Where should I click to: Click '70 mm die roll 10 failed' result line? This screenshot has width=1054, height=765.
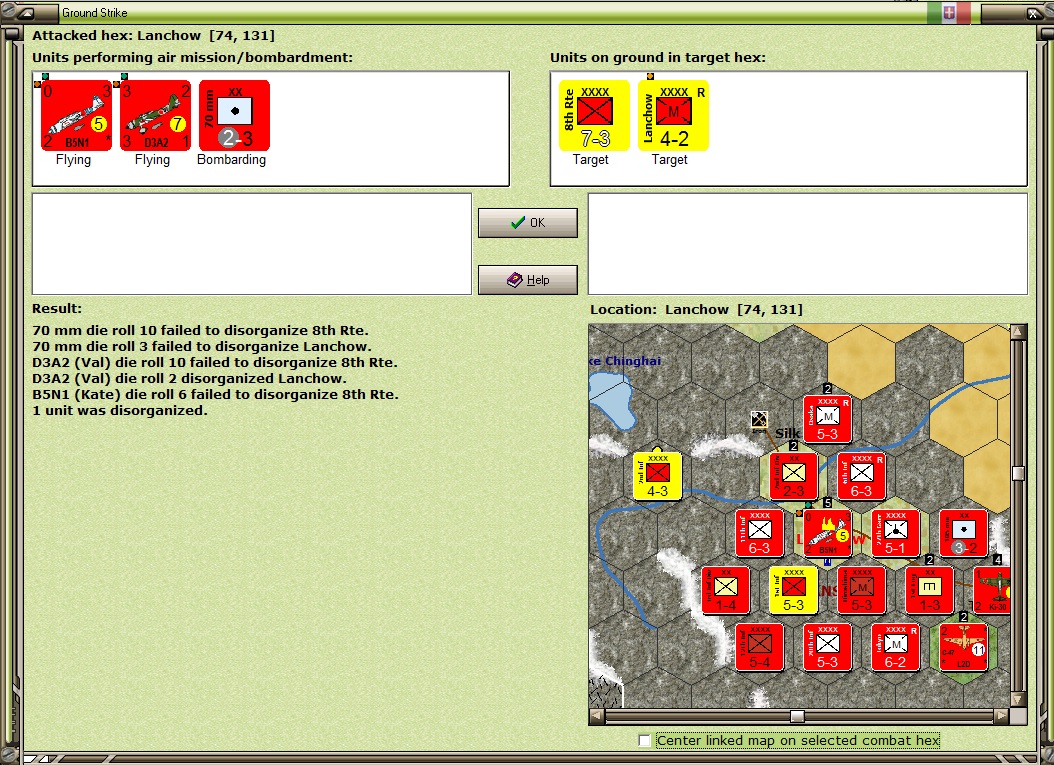pyautogui.click(x=200, y=330)
